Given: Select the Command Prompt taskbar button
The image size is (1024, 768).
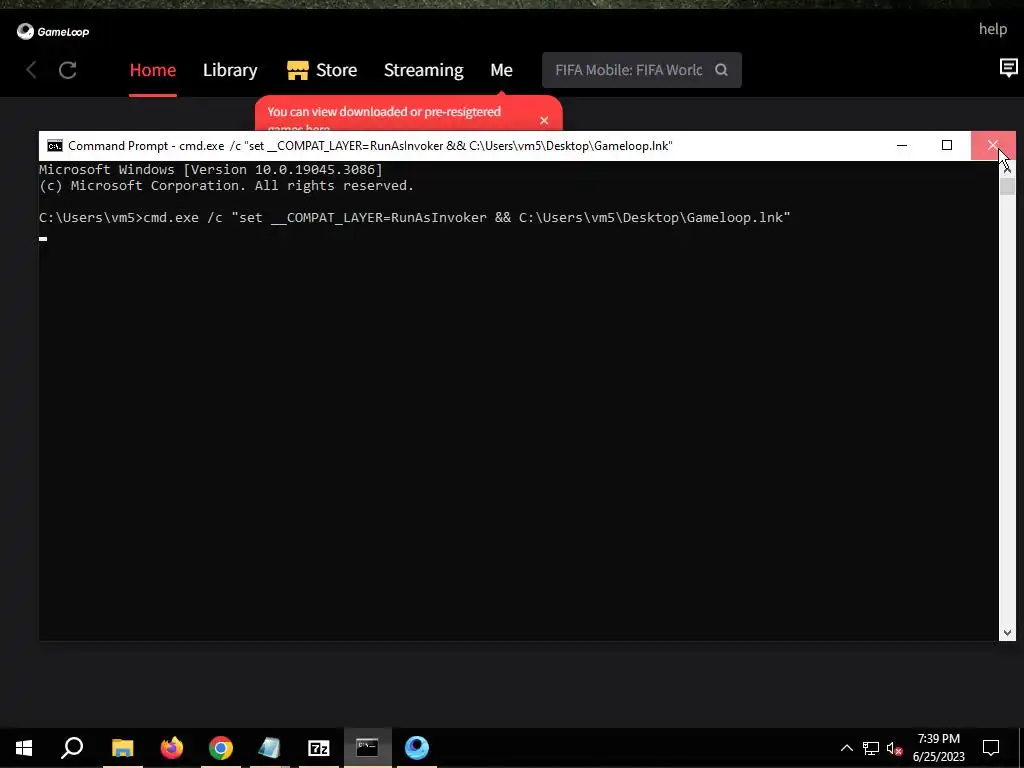Looking at the screenshot, I should point(368,748).
